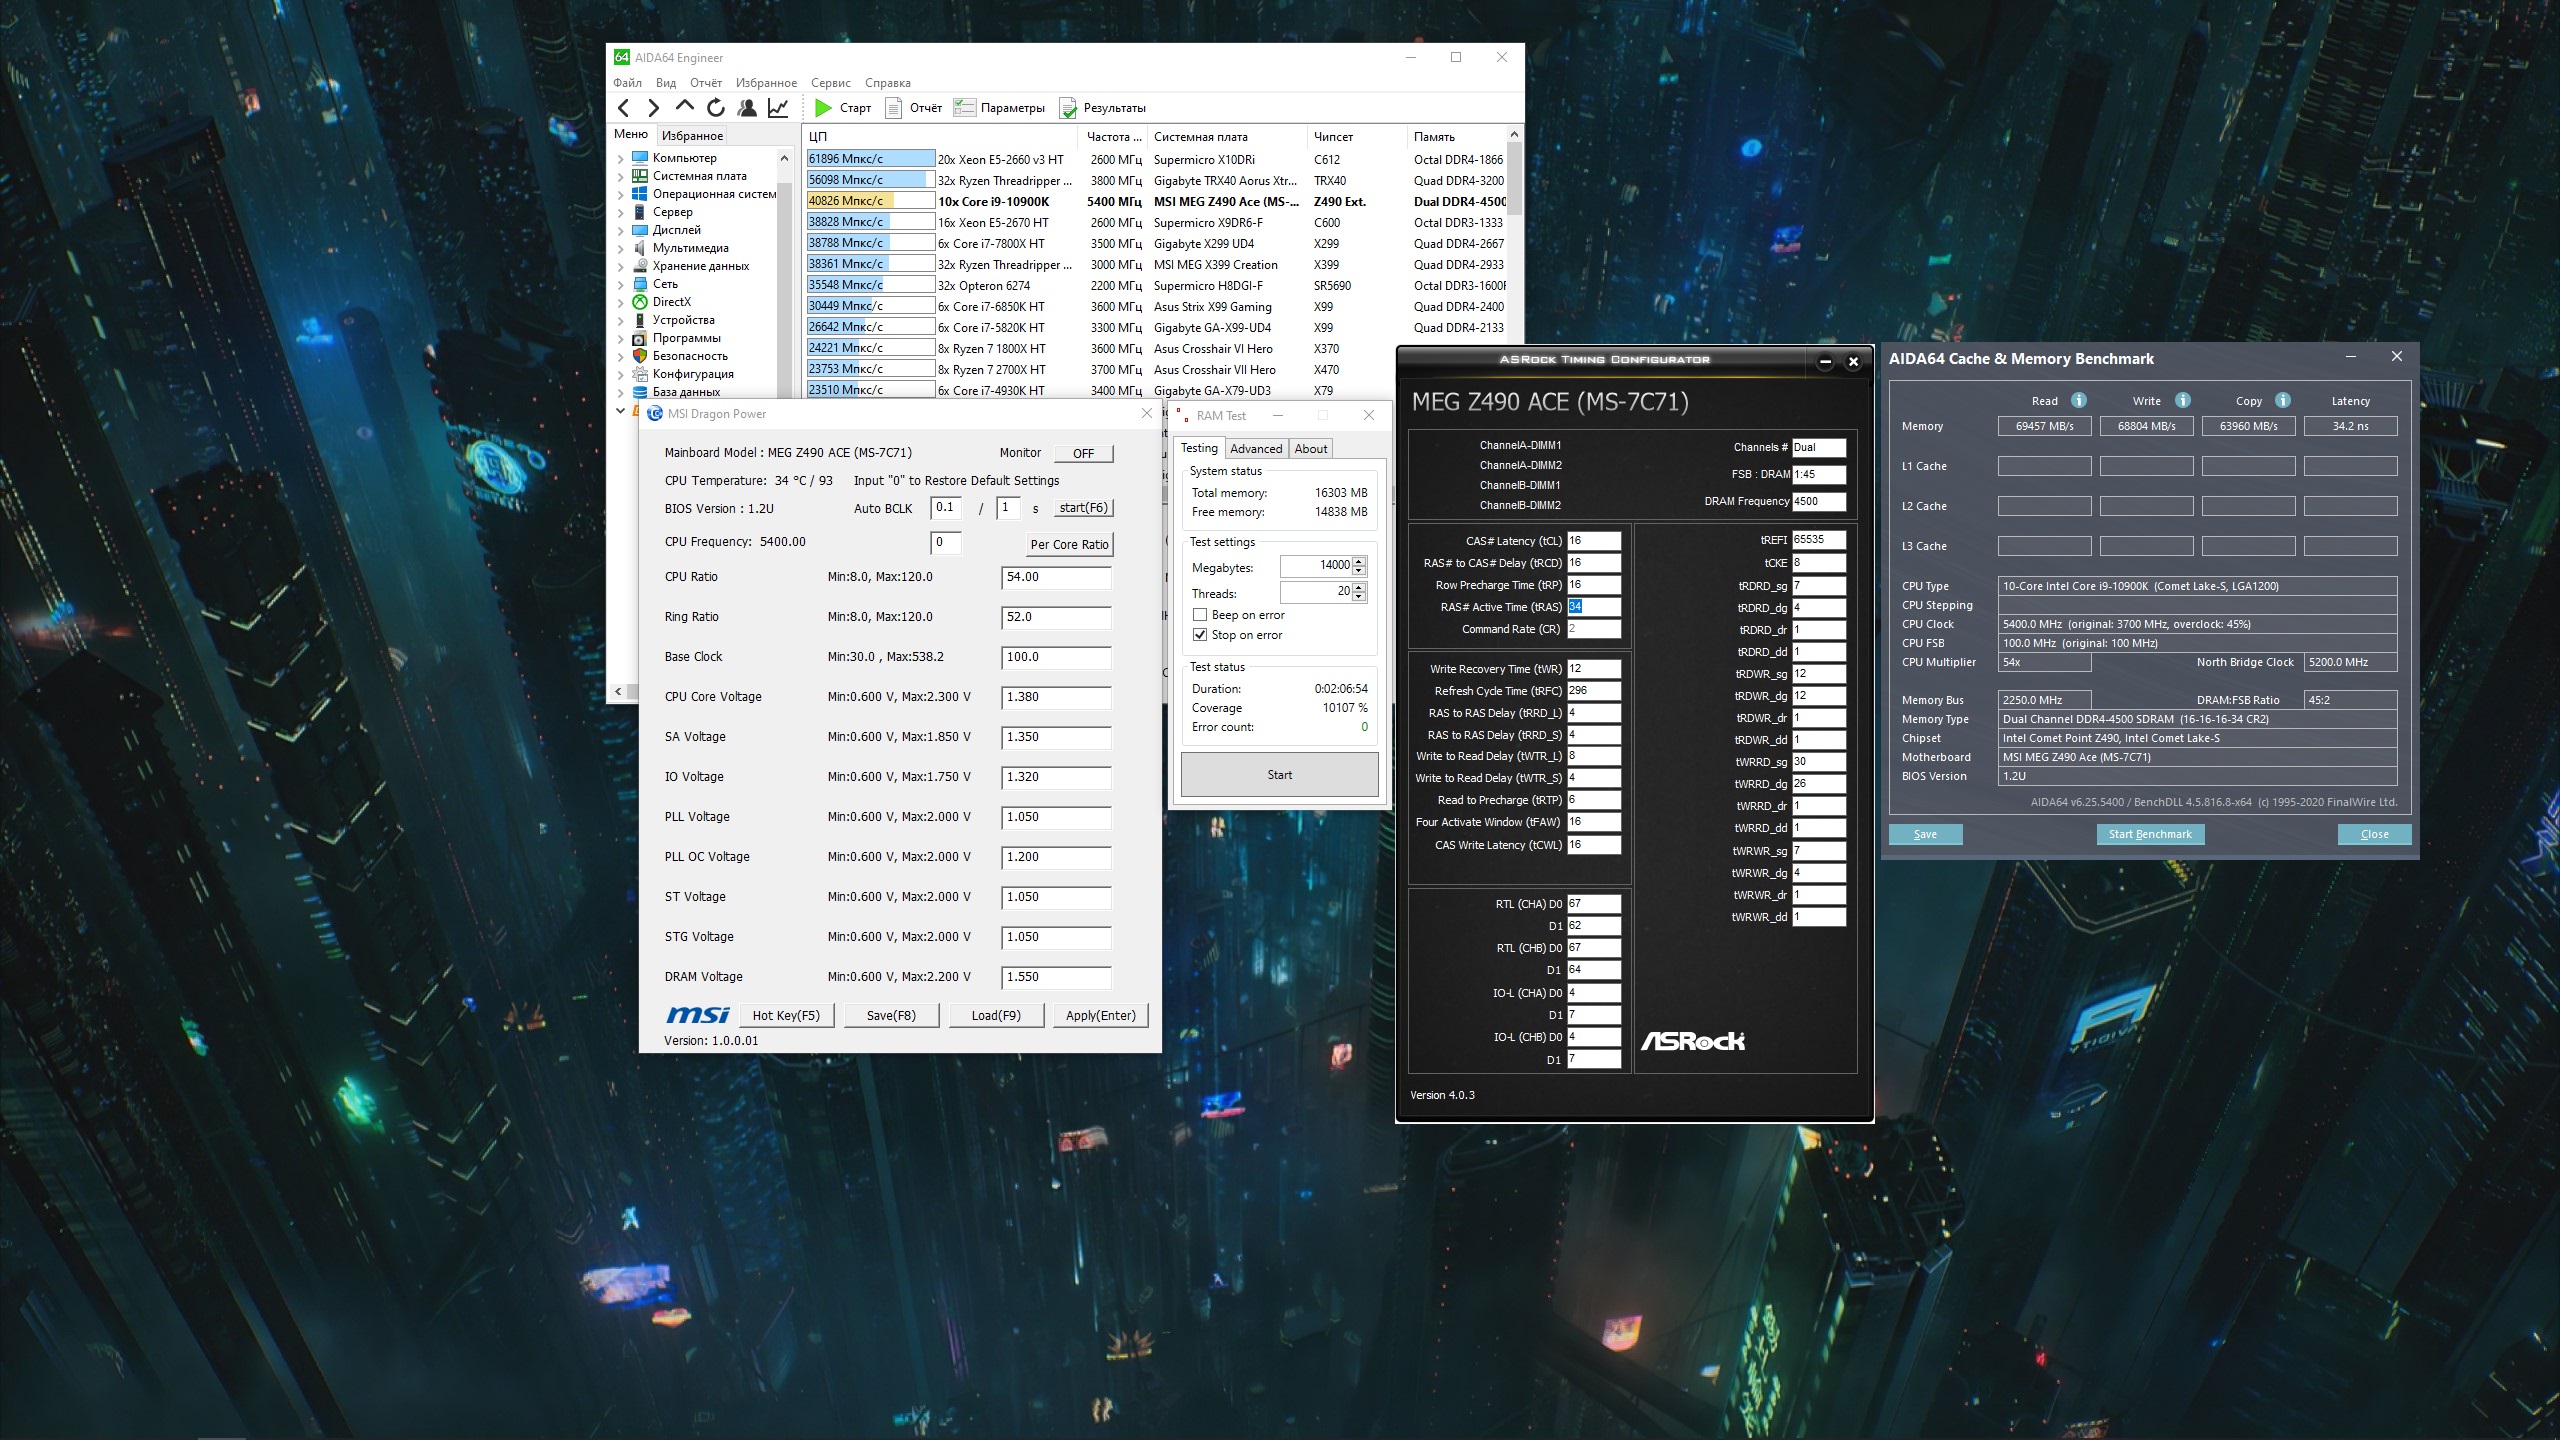Screen dimensions: 2560x1440
Task: Expand the Конфигурация node arrow
Action: tap(620, 374)
